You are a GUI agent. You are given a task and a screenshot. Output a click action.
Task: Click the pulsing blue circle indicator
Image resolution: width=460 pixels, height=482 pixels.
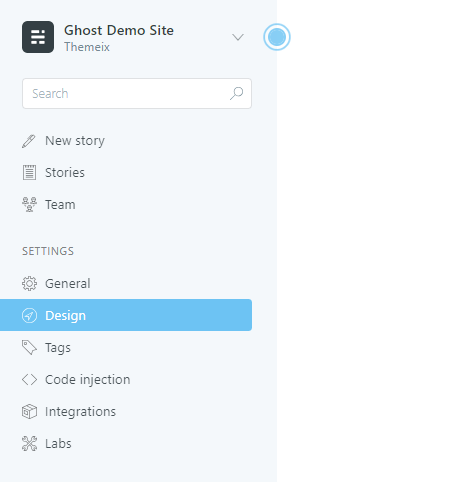[277, 37]
